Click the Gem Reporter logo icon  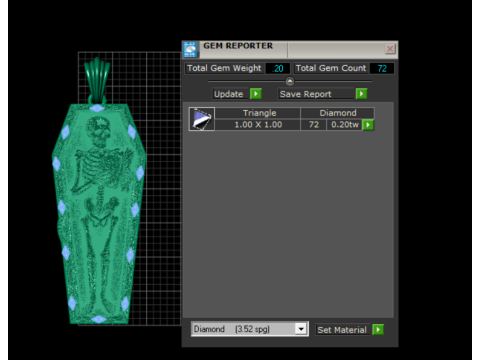(190, 49)
